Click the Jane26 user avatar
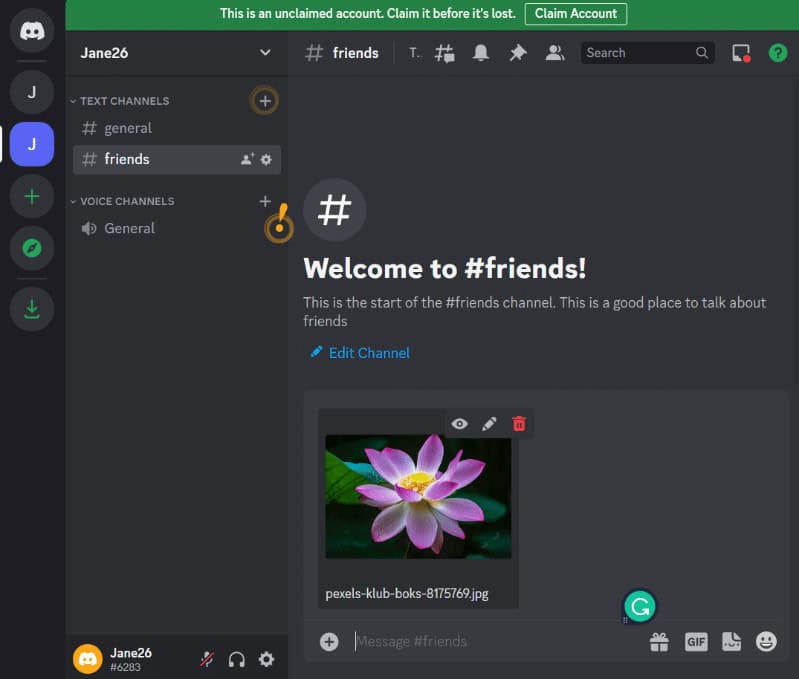The height and width of the screenshot is (679, 799). (x=88, y=659)
